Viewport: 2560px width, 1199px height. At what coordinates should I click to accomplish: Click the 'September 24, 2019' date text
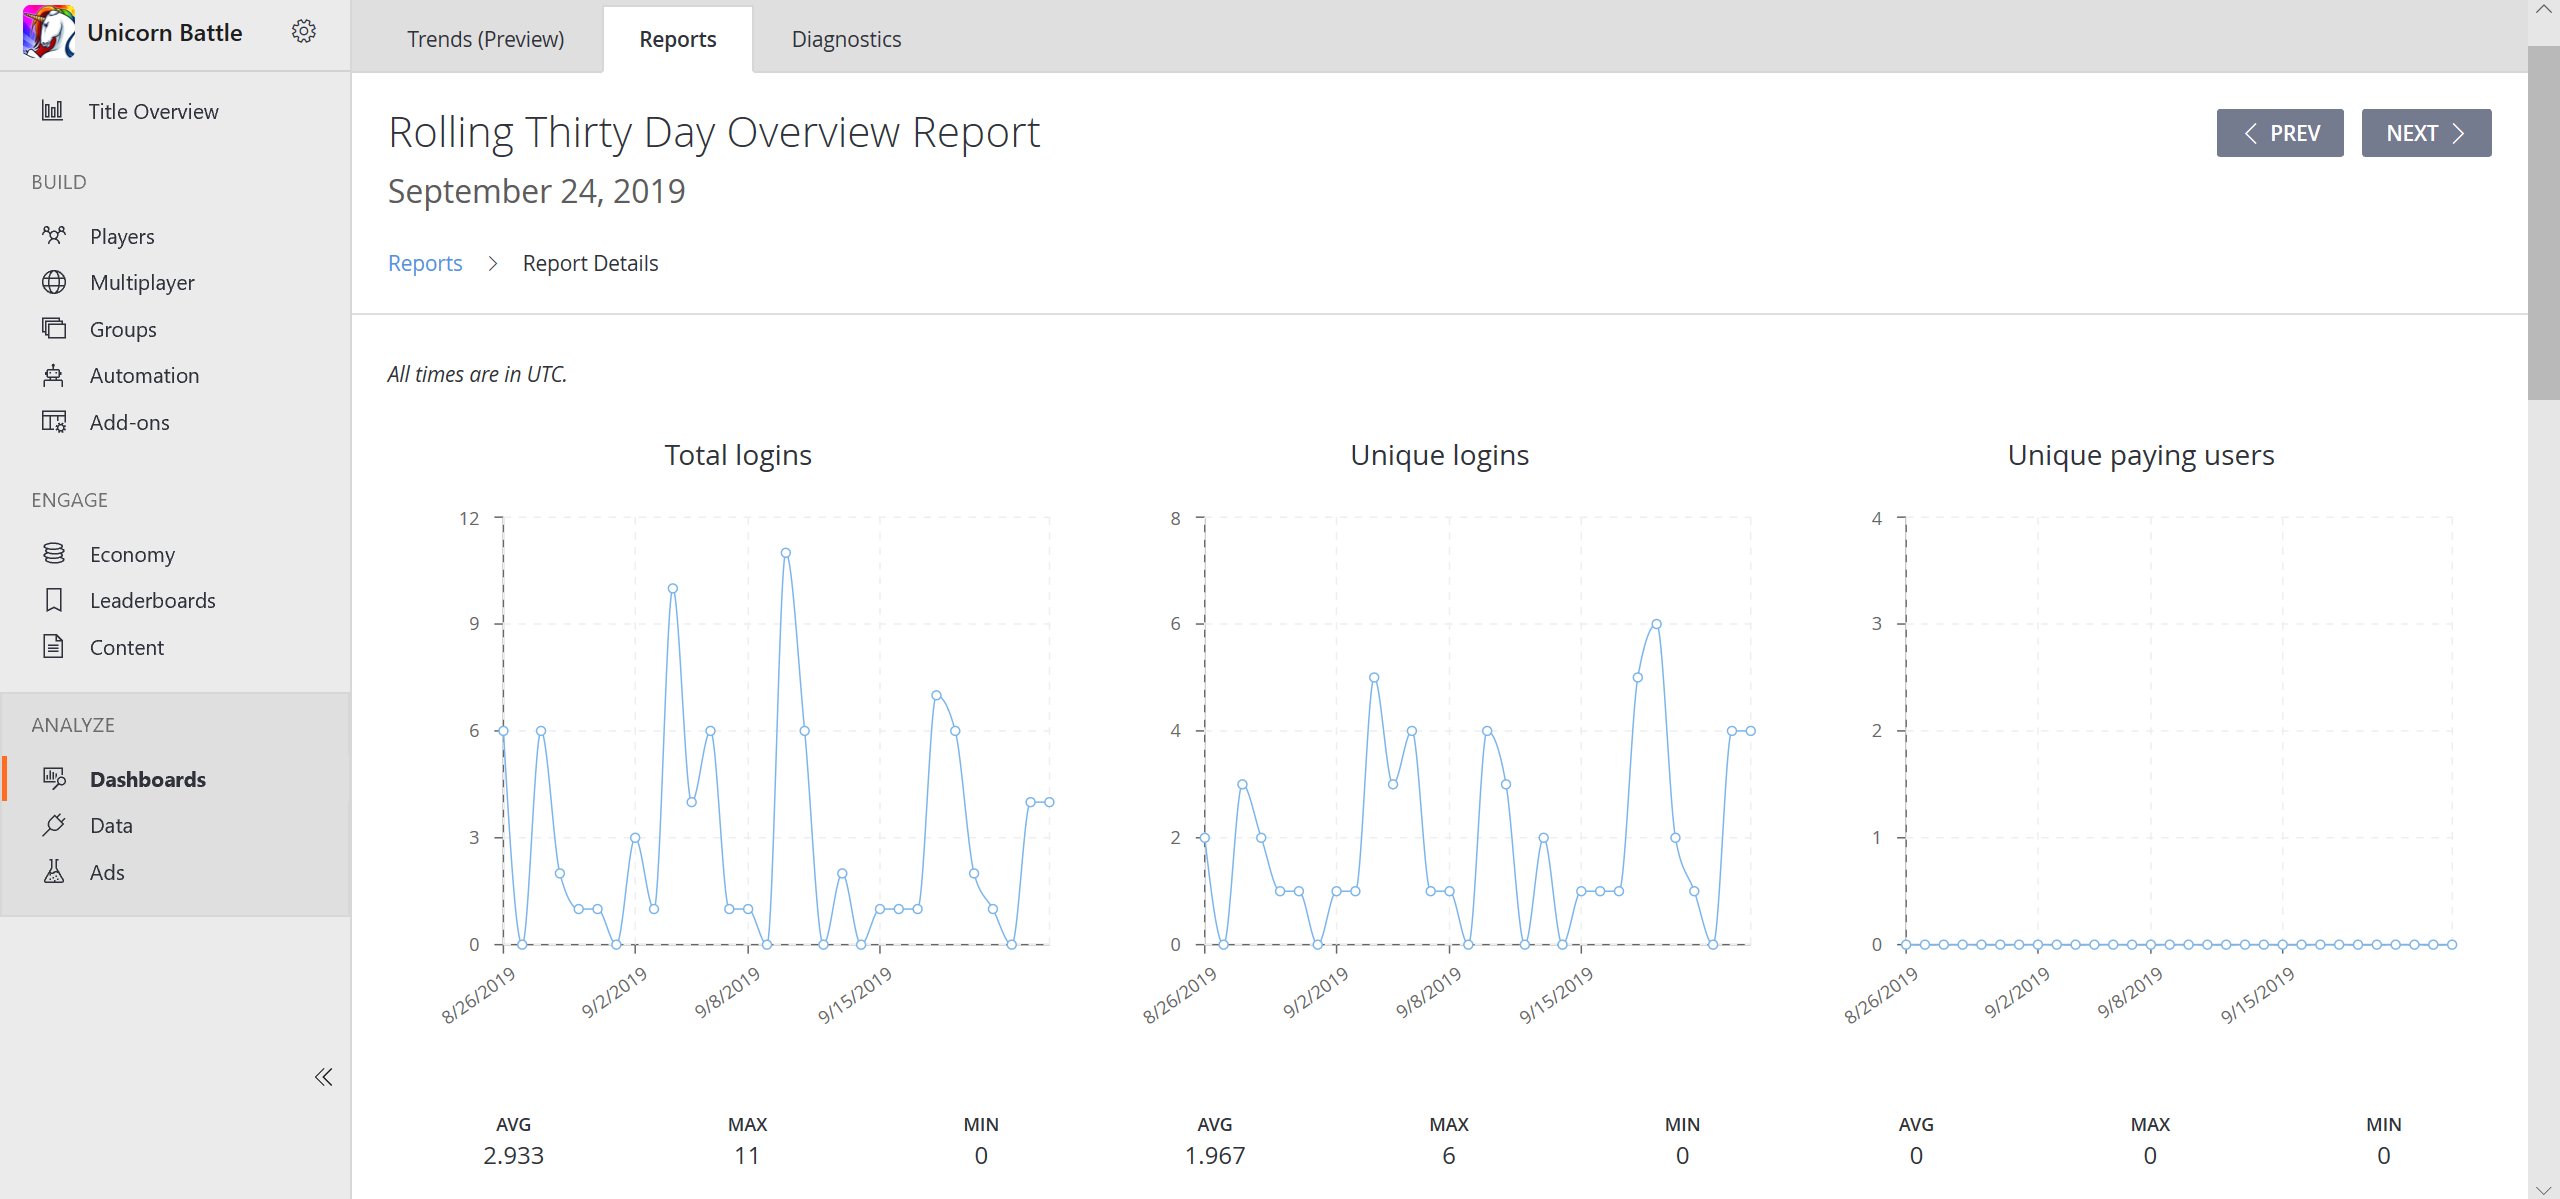pos(537,191)
